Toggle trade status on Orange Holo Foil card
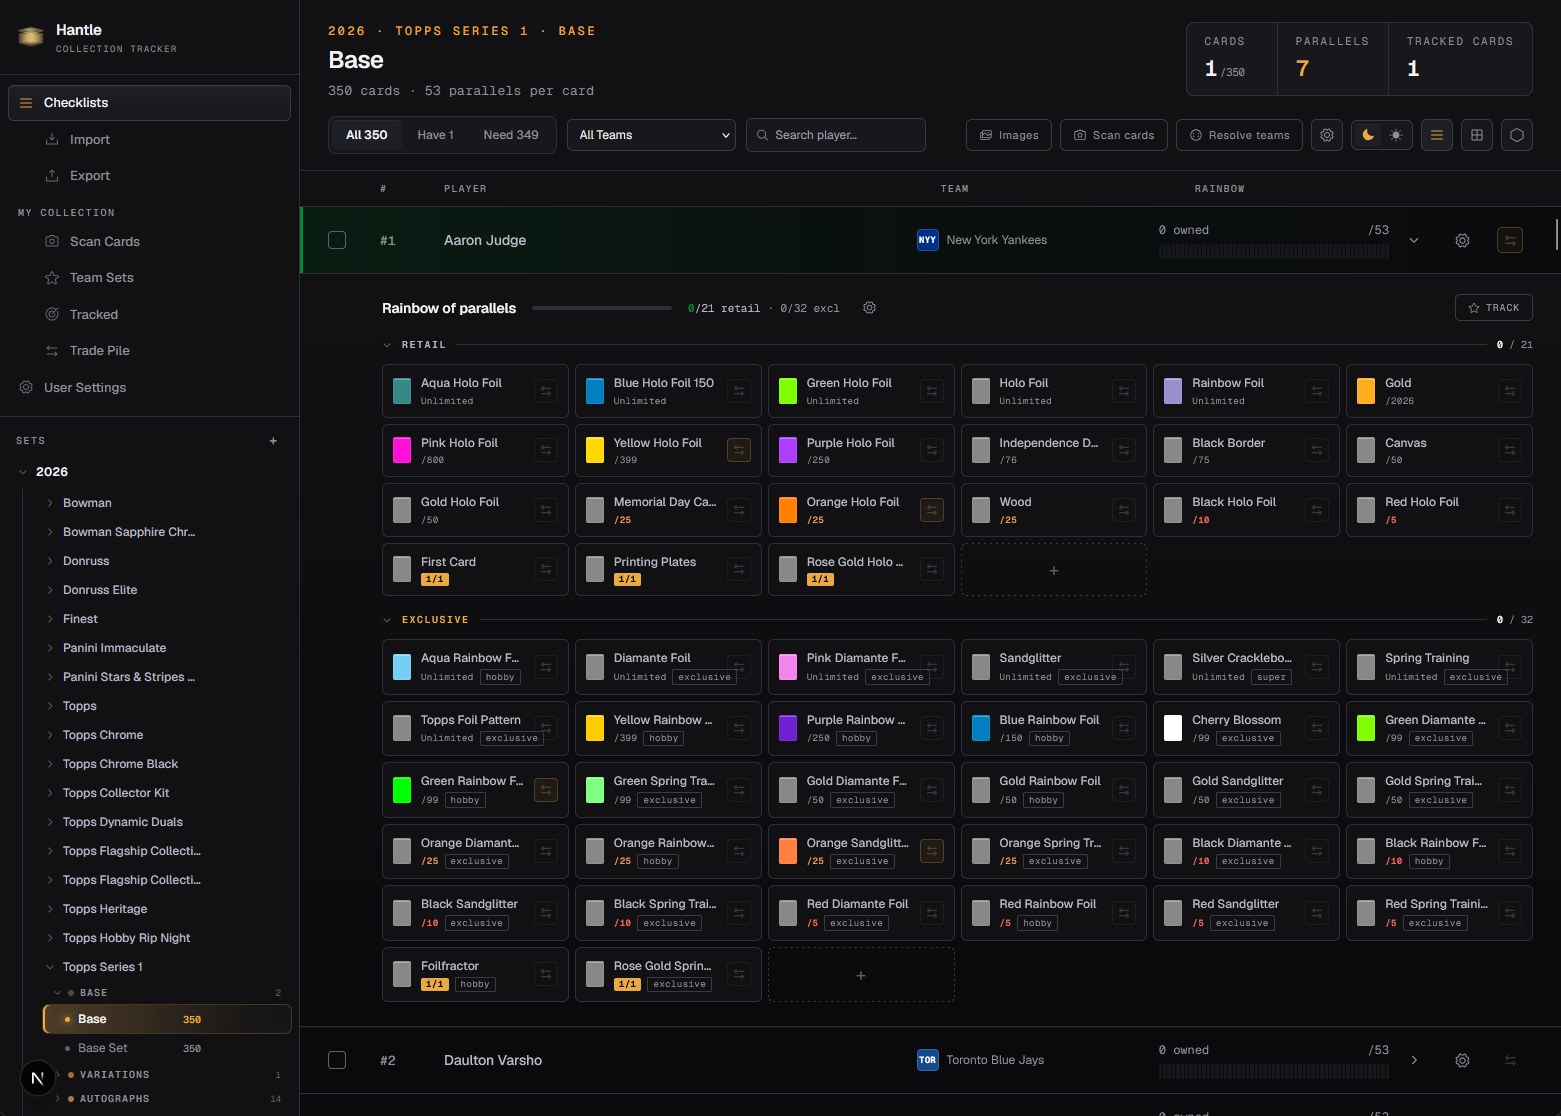 pos(931,510)
